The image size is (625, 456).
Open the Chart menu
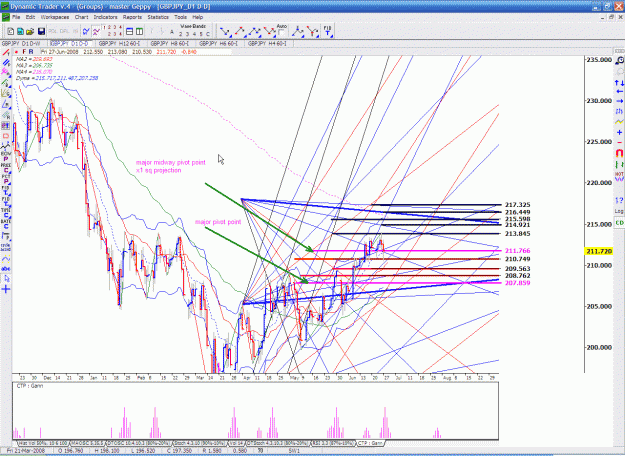(81, 17)
